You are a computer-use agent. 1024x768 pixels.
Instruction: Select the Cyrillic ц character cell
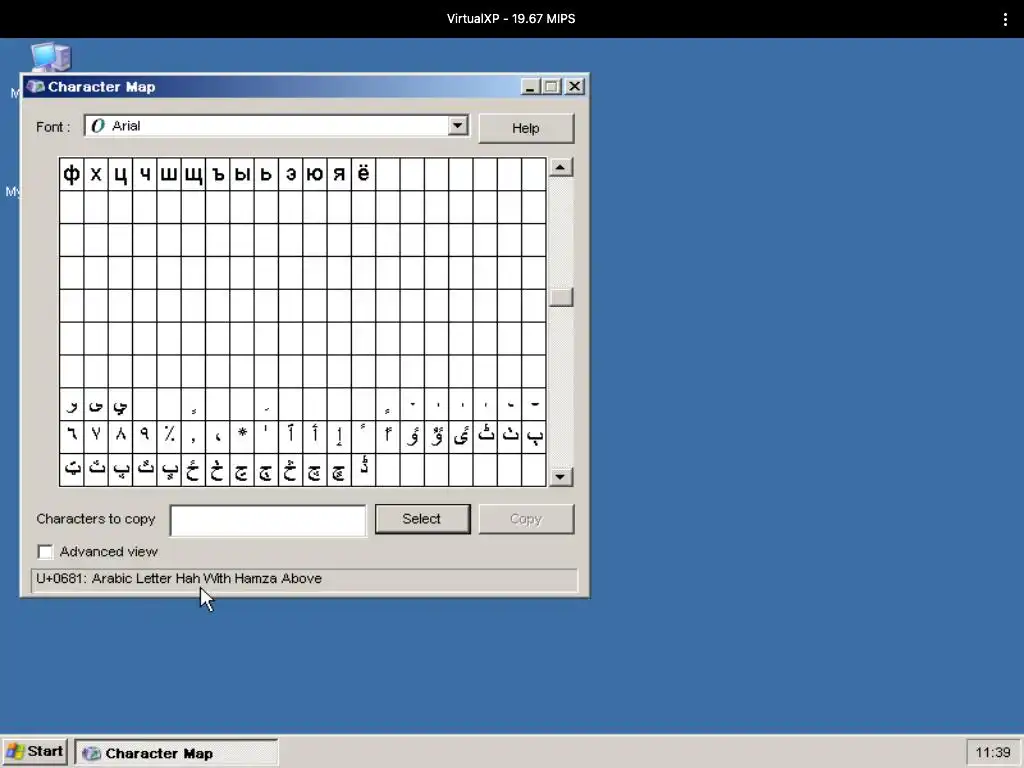pyautogui.click(x=120, y=174)
